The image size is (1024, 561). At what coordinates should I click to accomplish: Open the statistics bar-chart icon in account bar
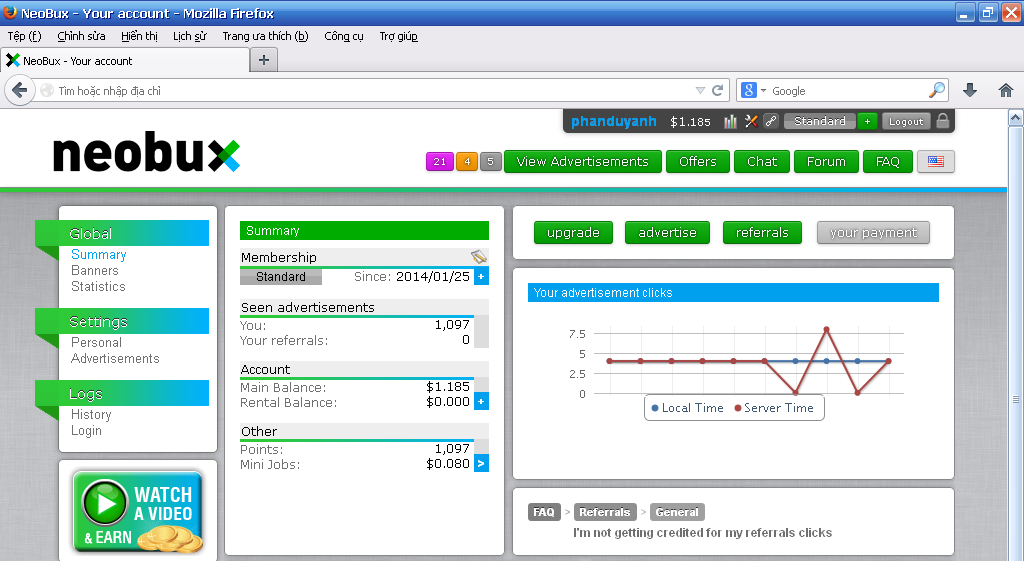pyautogui.click(x=730, y=121)
